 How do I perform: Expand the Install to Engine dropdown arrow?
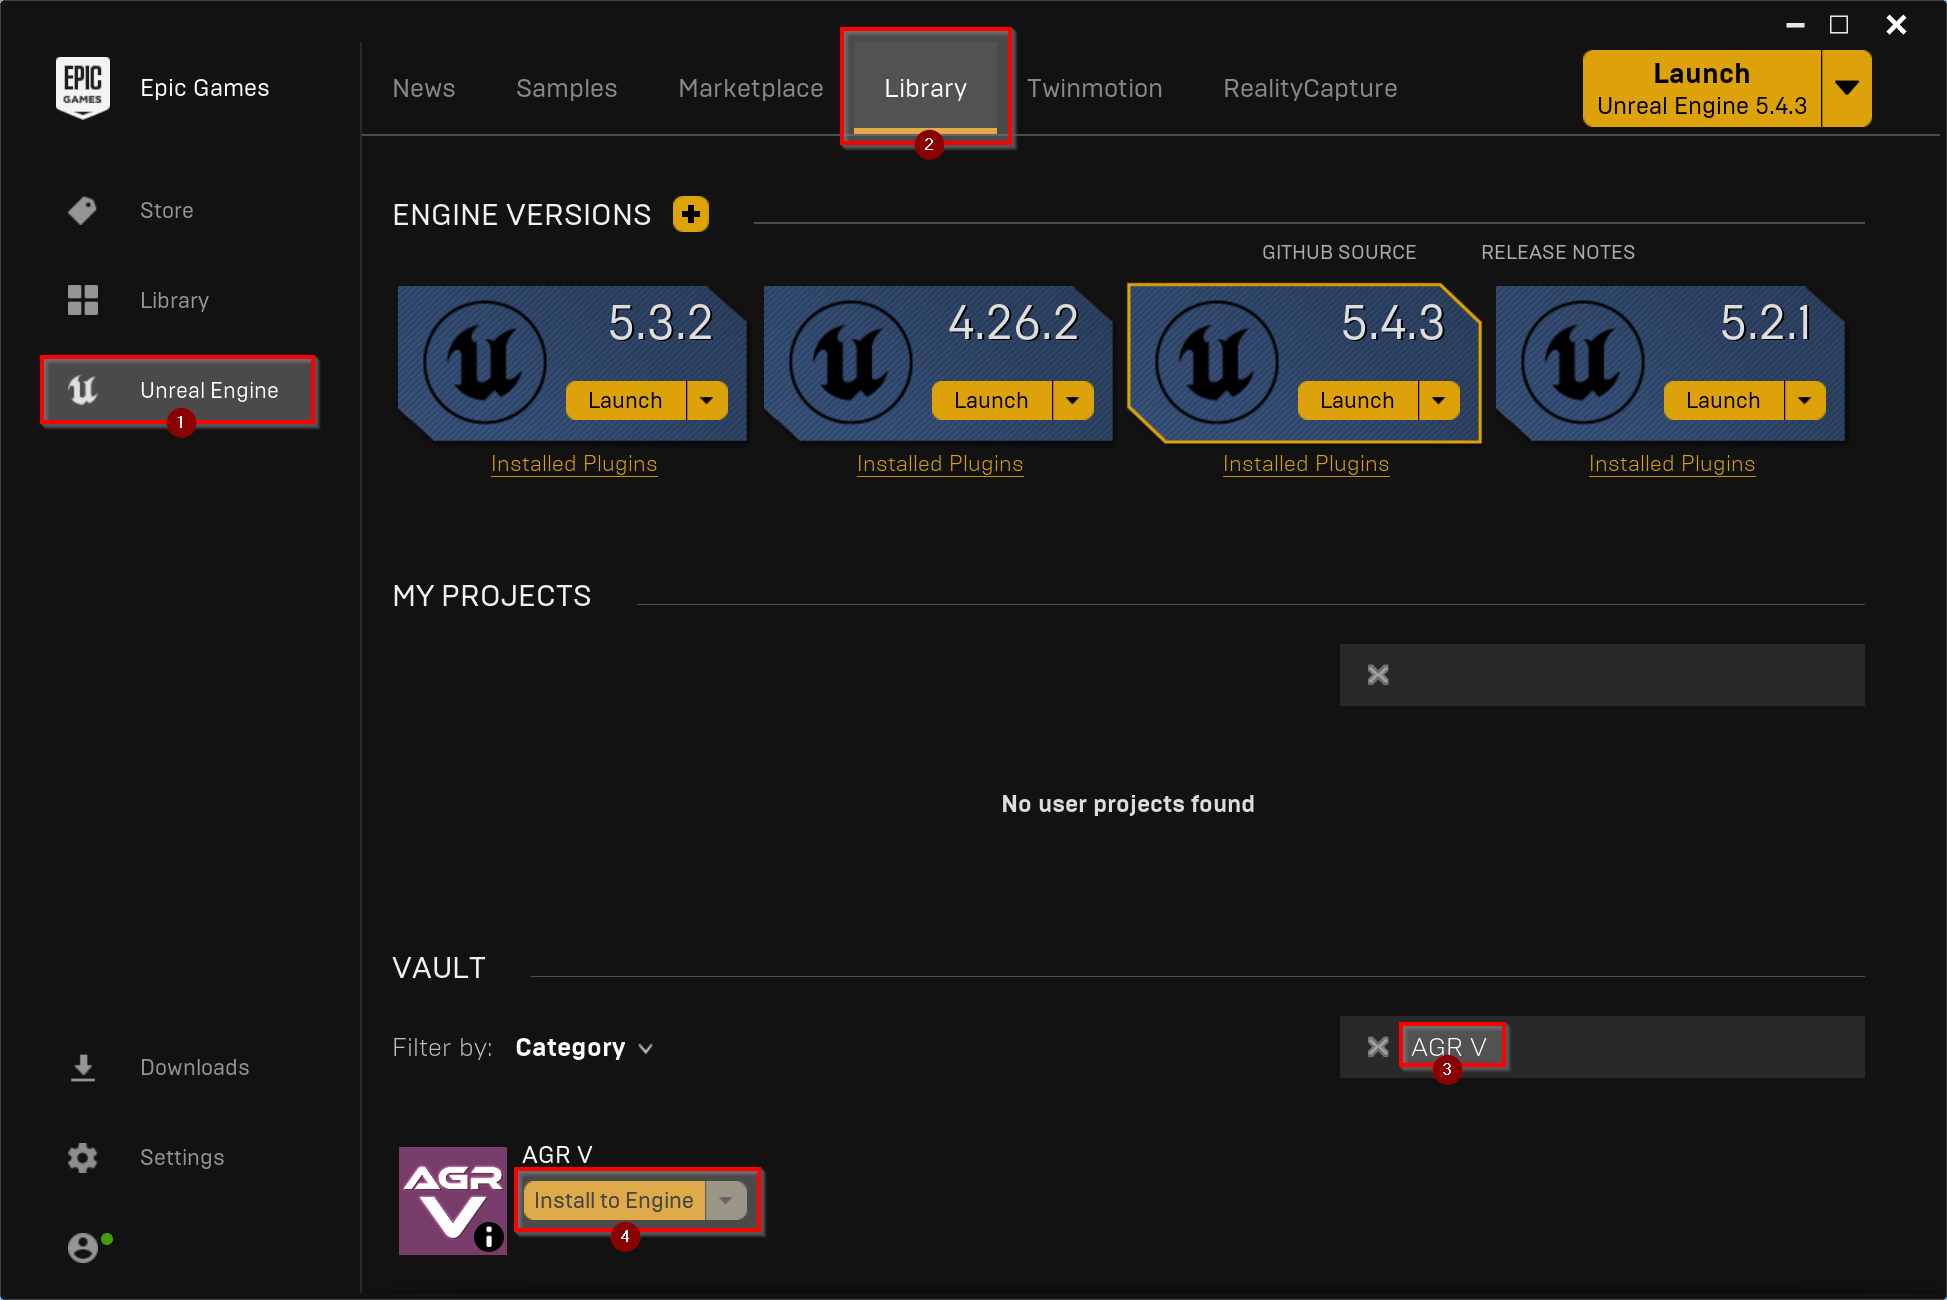tap(727, 1201)
